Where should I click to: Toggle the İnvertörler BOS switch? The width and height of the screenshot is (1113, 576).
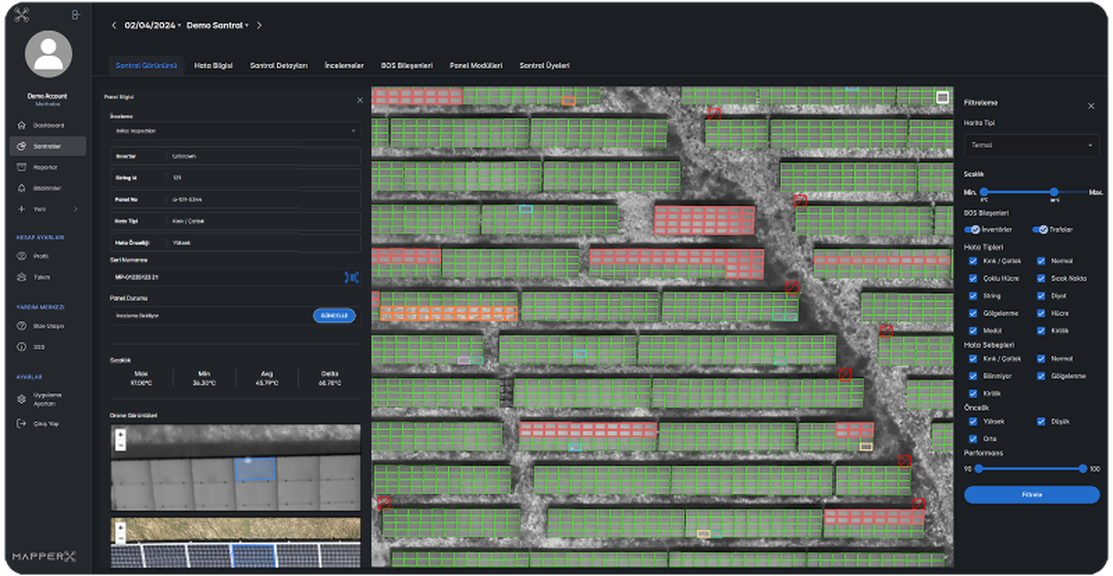coord(972,229)
